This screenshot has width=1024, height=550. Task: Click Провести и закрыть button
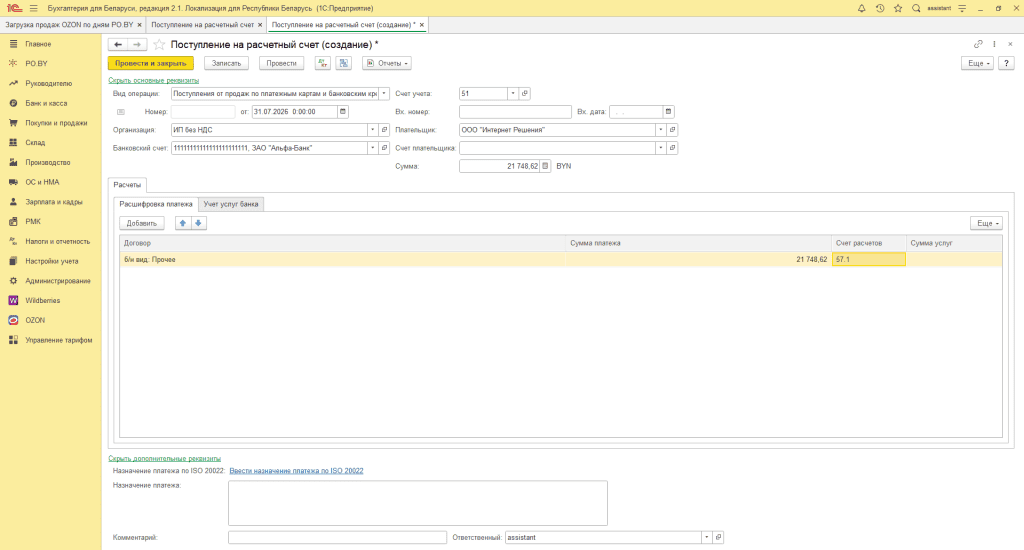(x=151, y=63)
